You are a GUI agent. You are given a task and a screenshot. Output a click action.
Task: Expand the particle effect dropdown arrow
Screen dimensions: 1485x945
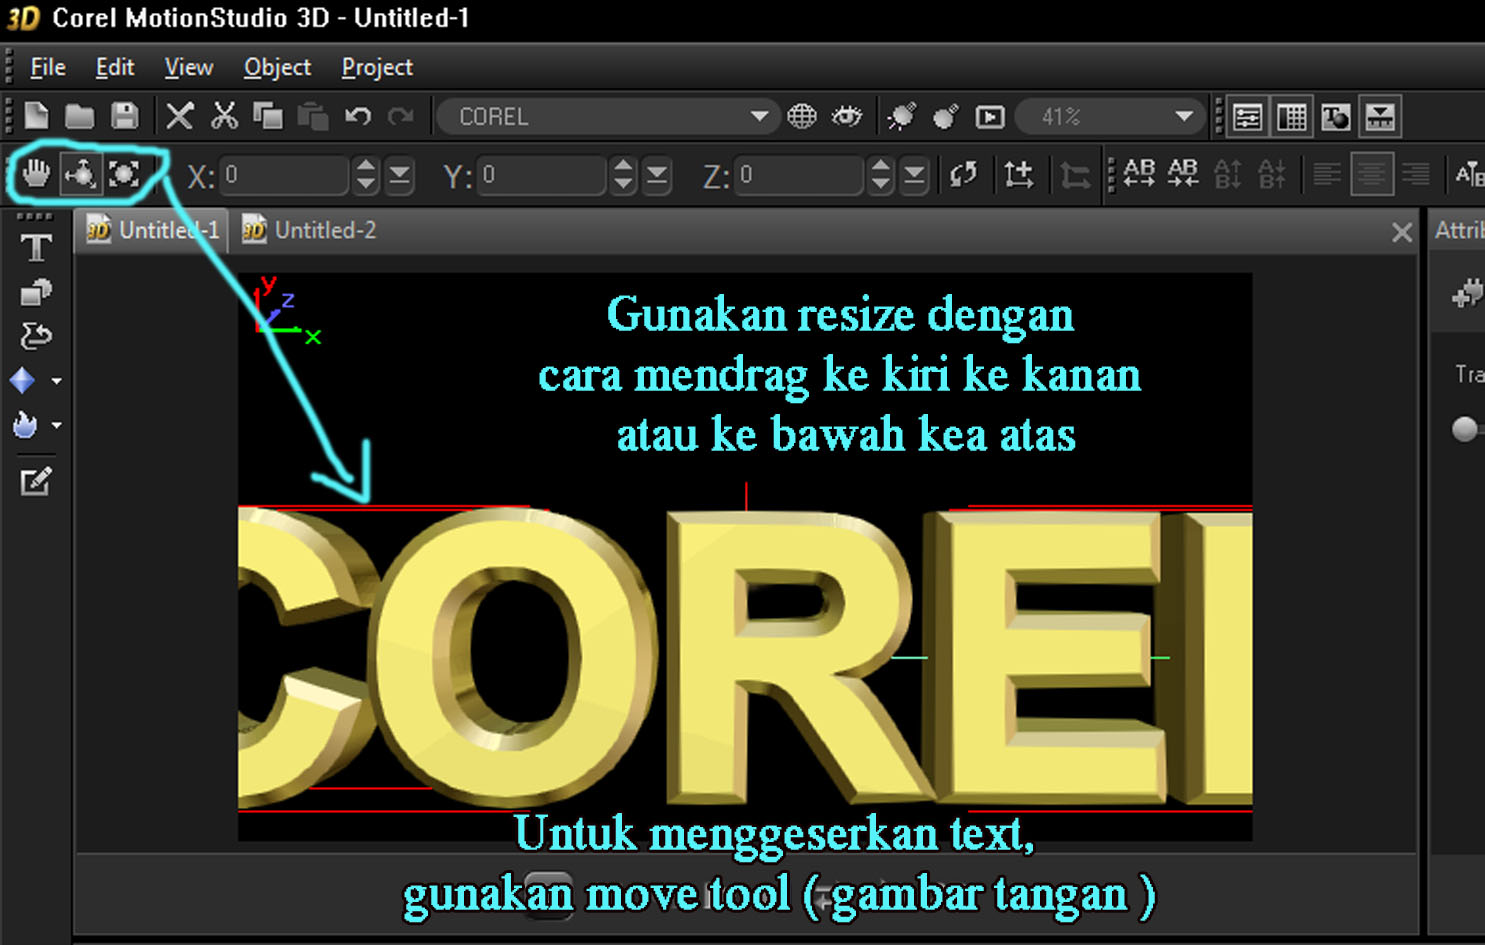pyautogui.click(x=56, y=425)
